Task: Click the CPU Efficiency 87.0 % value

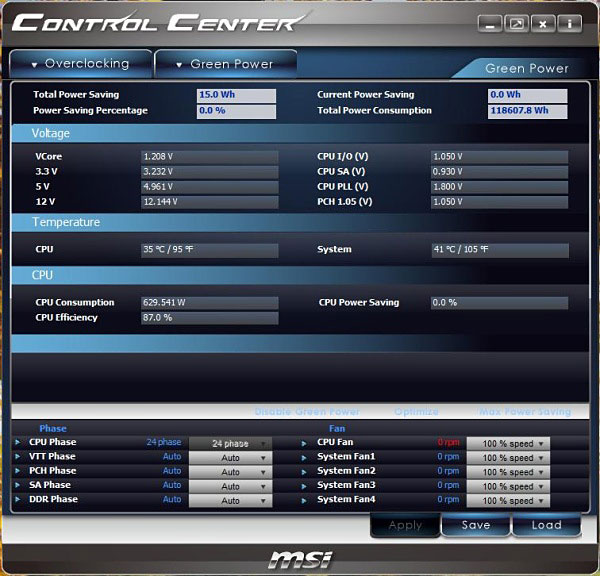Action: tap(210, 318)
